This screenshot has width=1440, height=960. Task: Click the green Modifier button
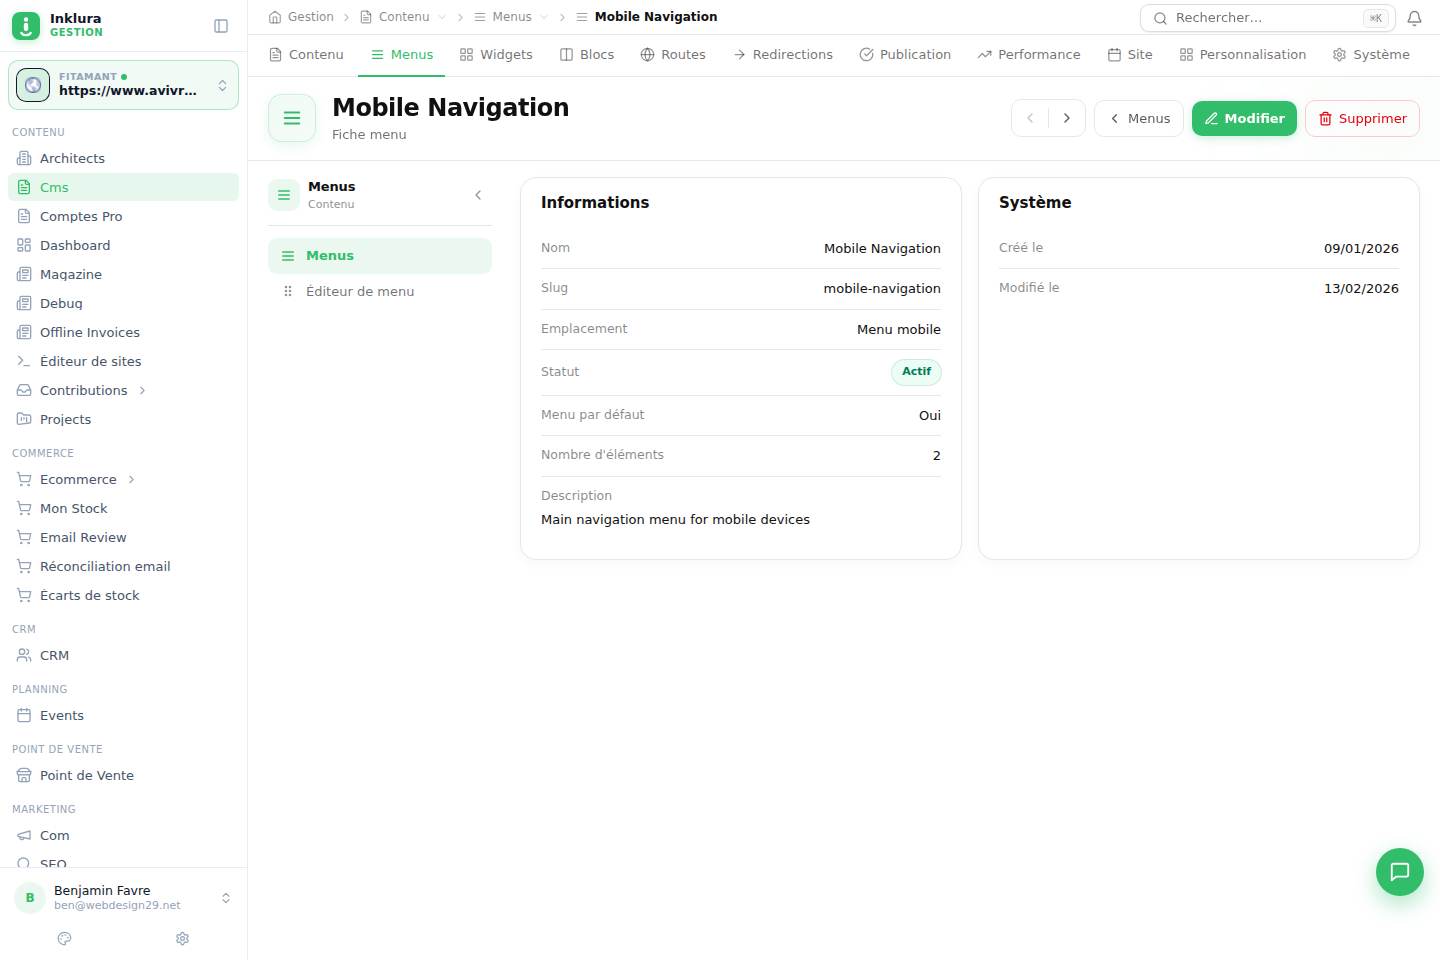point(1244,118)
